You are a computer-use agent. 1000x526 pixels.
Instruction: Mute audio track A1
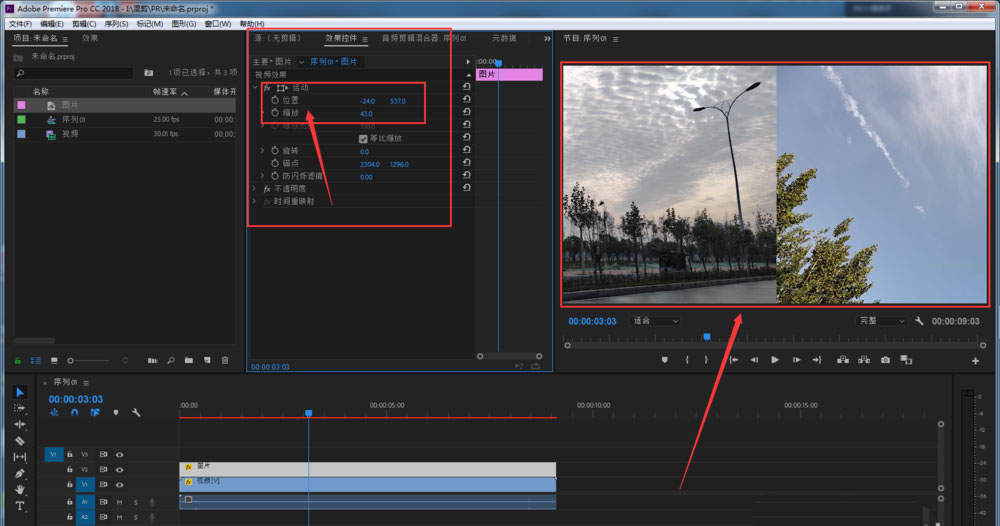point(119,502)
